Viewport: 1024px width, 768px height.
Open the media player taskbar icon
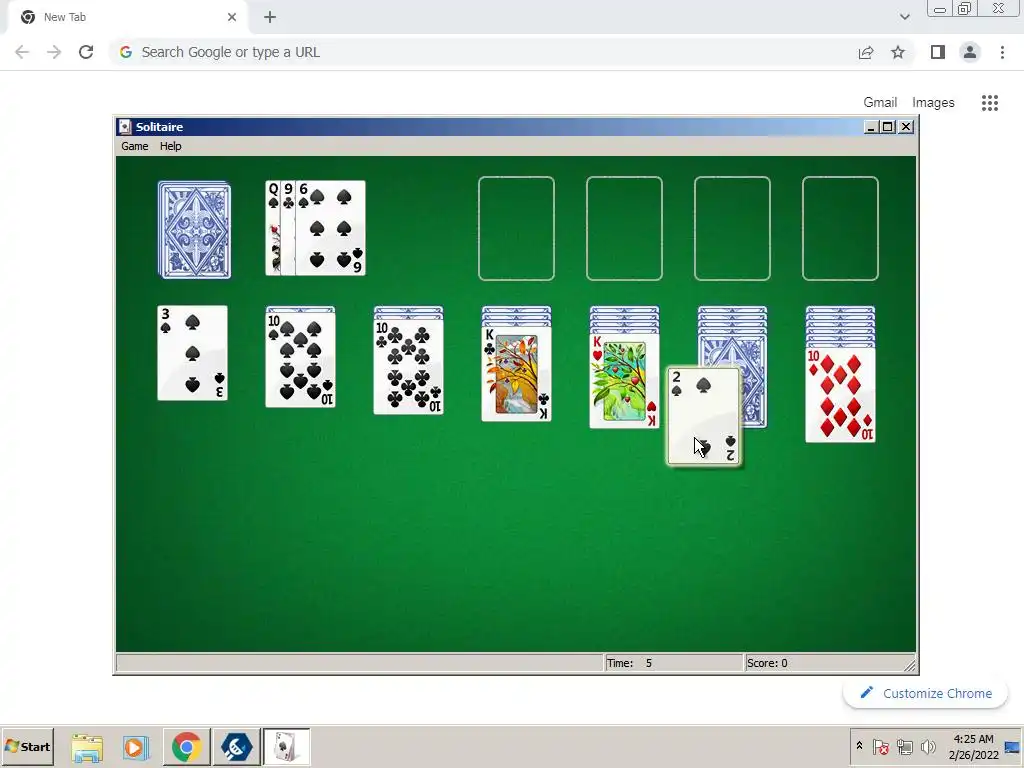[x=136, y=746]
